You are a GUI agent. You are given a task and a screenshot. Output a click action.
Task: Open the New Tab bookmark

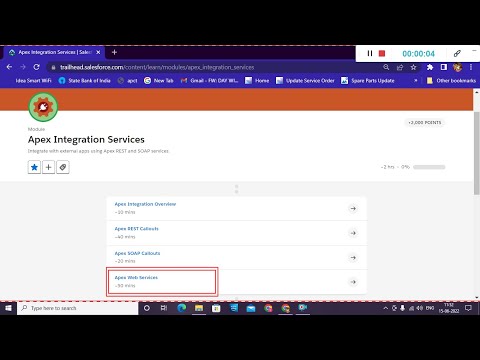159,81
